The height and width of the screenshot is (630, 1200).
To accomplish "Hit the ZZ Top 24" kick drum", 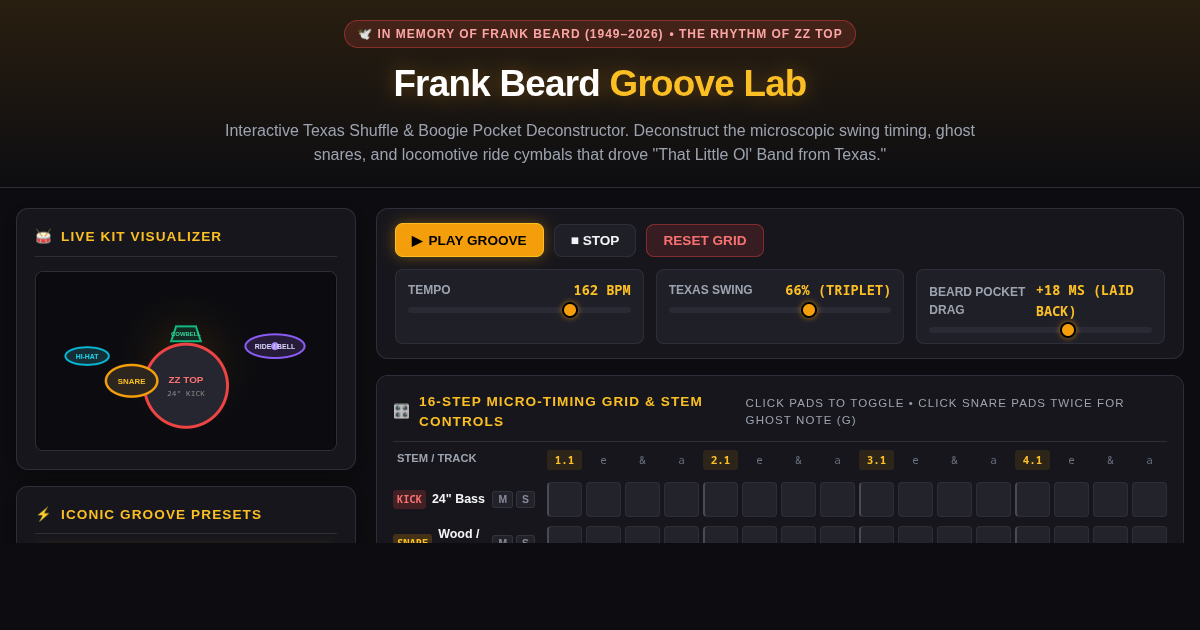I will point(186,386).
